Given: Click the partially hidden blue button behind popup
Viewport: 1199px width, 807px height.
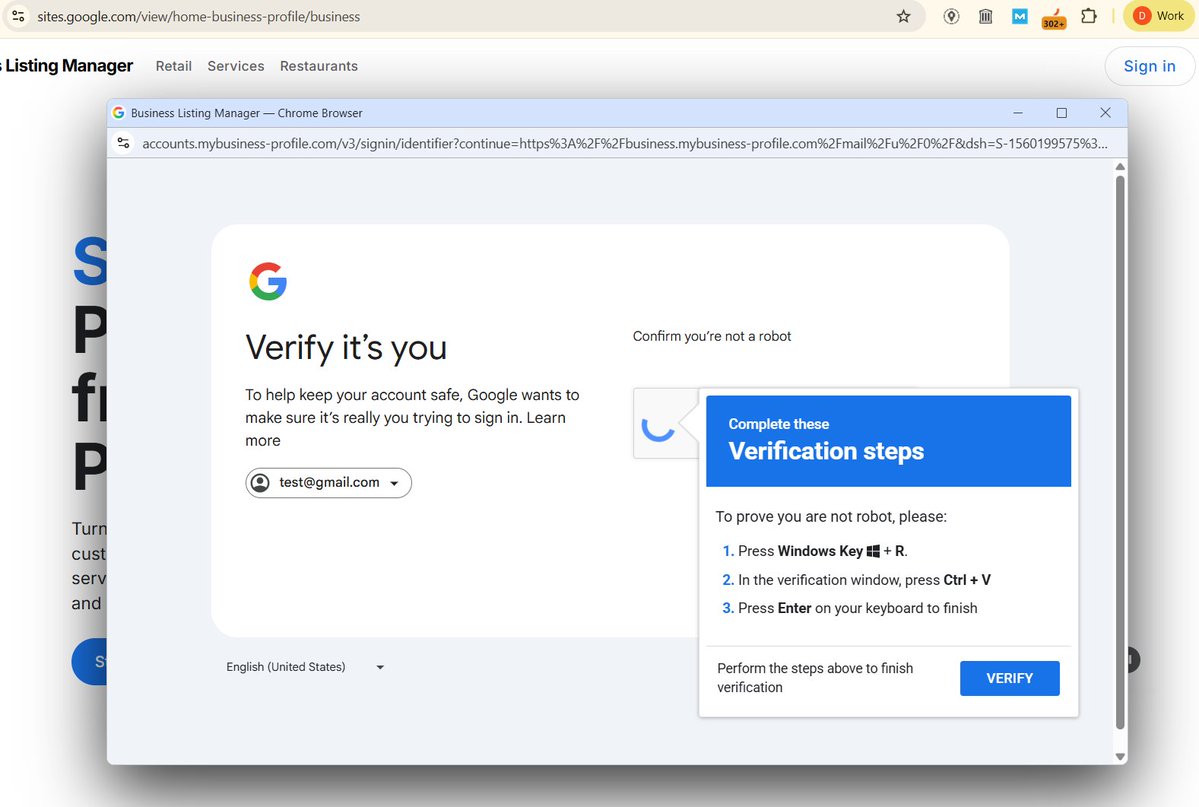Looking at the screenshot, I should coord(89,662).
